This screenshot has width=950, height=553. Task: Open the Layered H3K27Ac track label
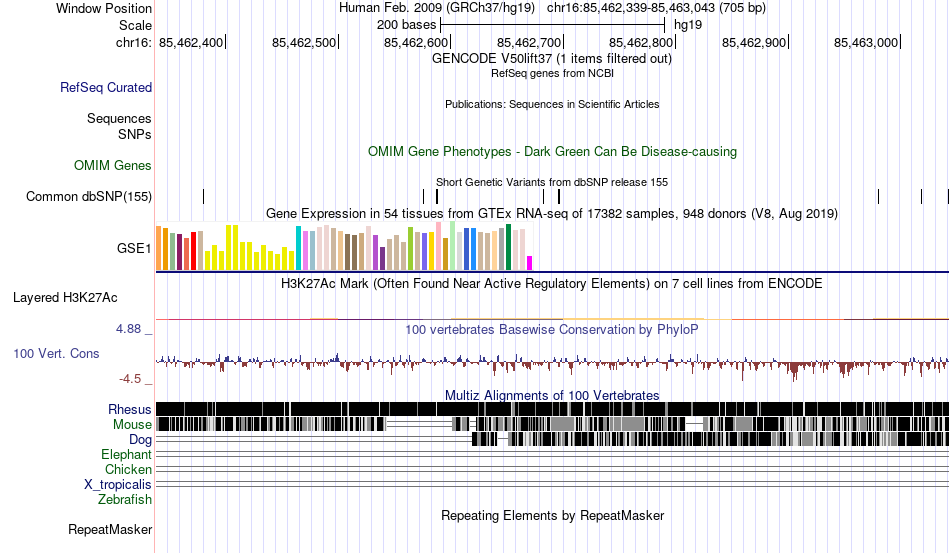(x=65, y=297)
